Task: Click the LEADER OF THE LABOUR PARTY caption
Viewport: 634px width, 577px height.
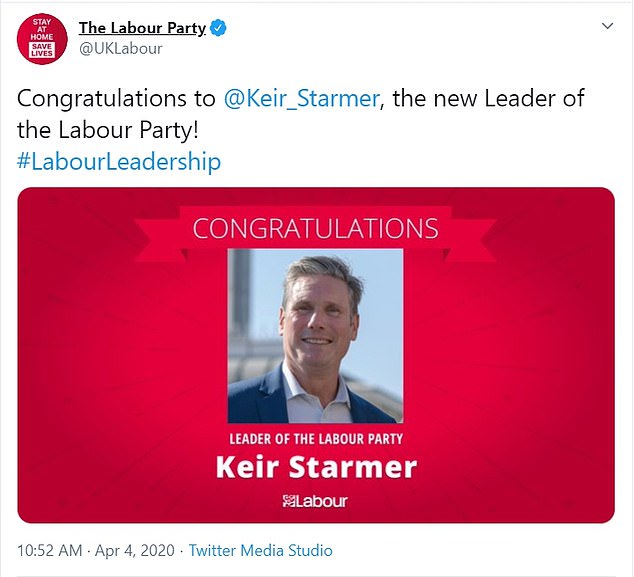Action: (x=316, y=439)
